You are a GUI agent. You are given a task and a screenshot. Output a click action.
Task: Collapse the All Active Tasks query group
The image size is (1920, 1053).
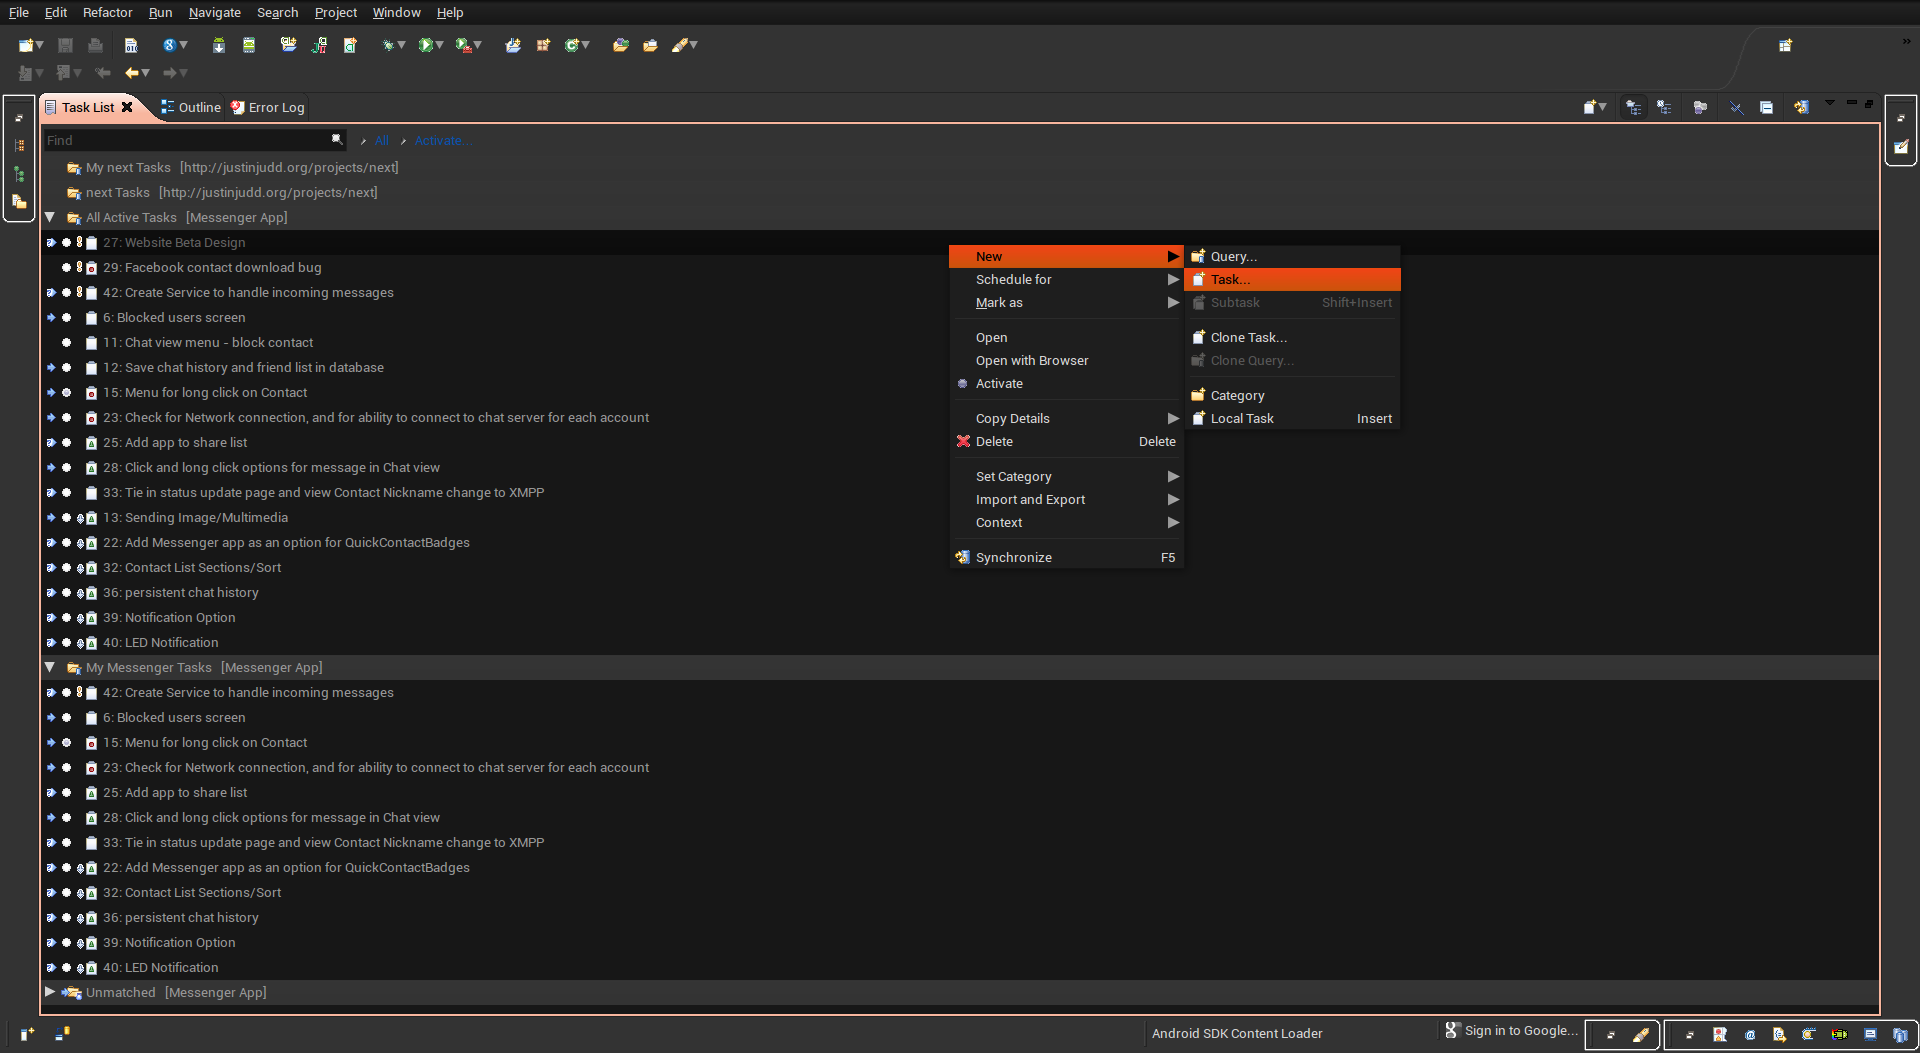coord(50,217)
